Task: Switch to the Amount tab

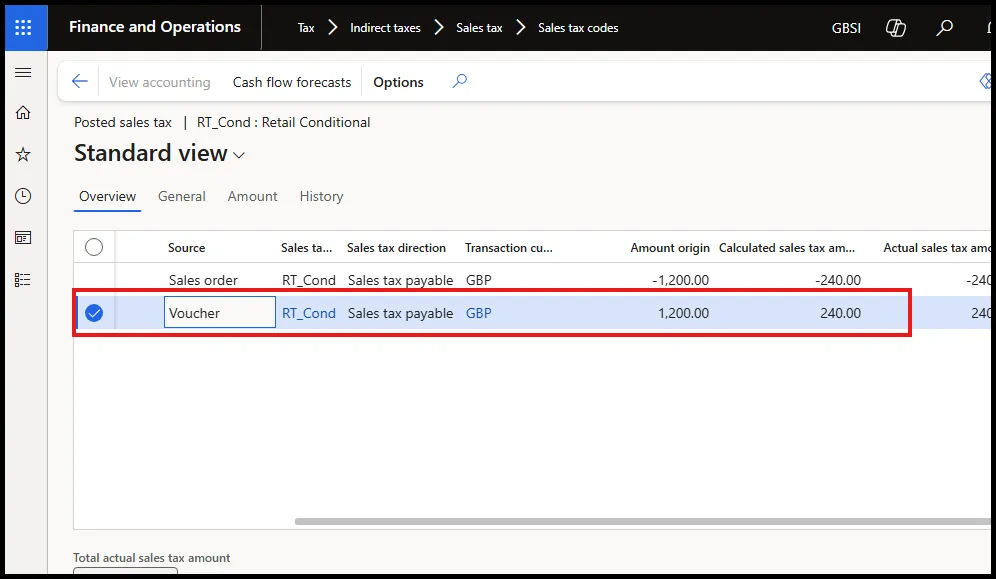Action: point(252,196)
